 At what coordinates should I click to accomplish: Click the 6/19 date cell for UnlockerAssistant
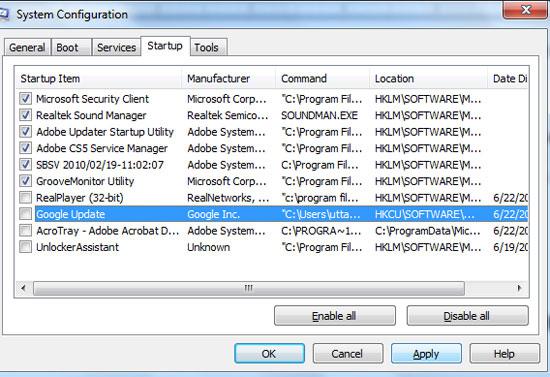coord(510,247)
